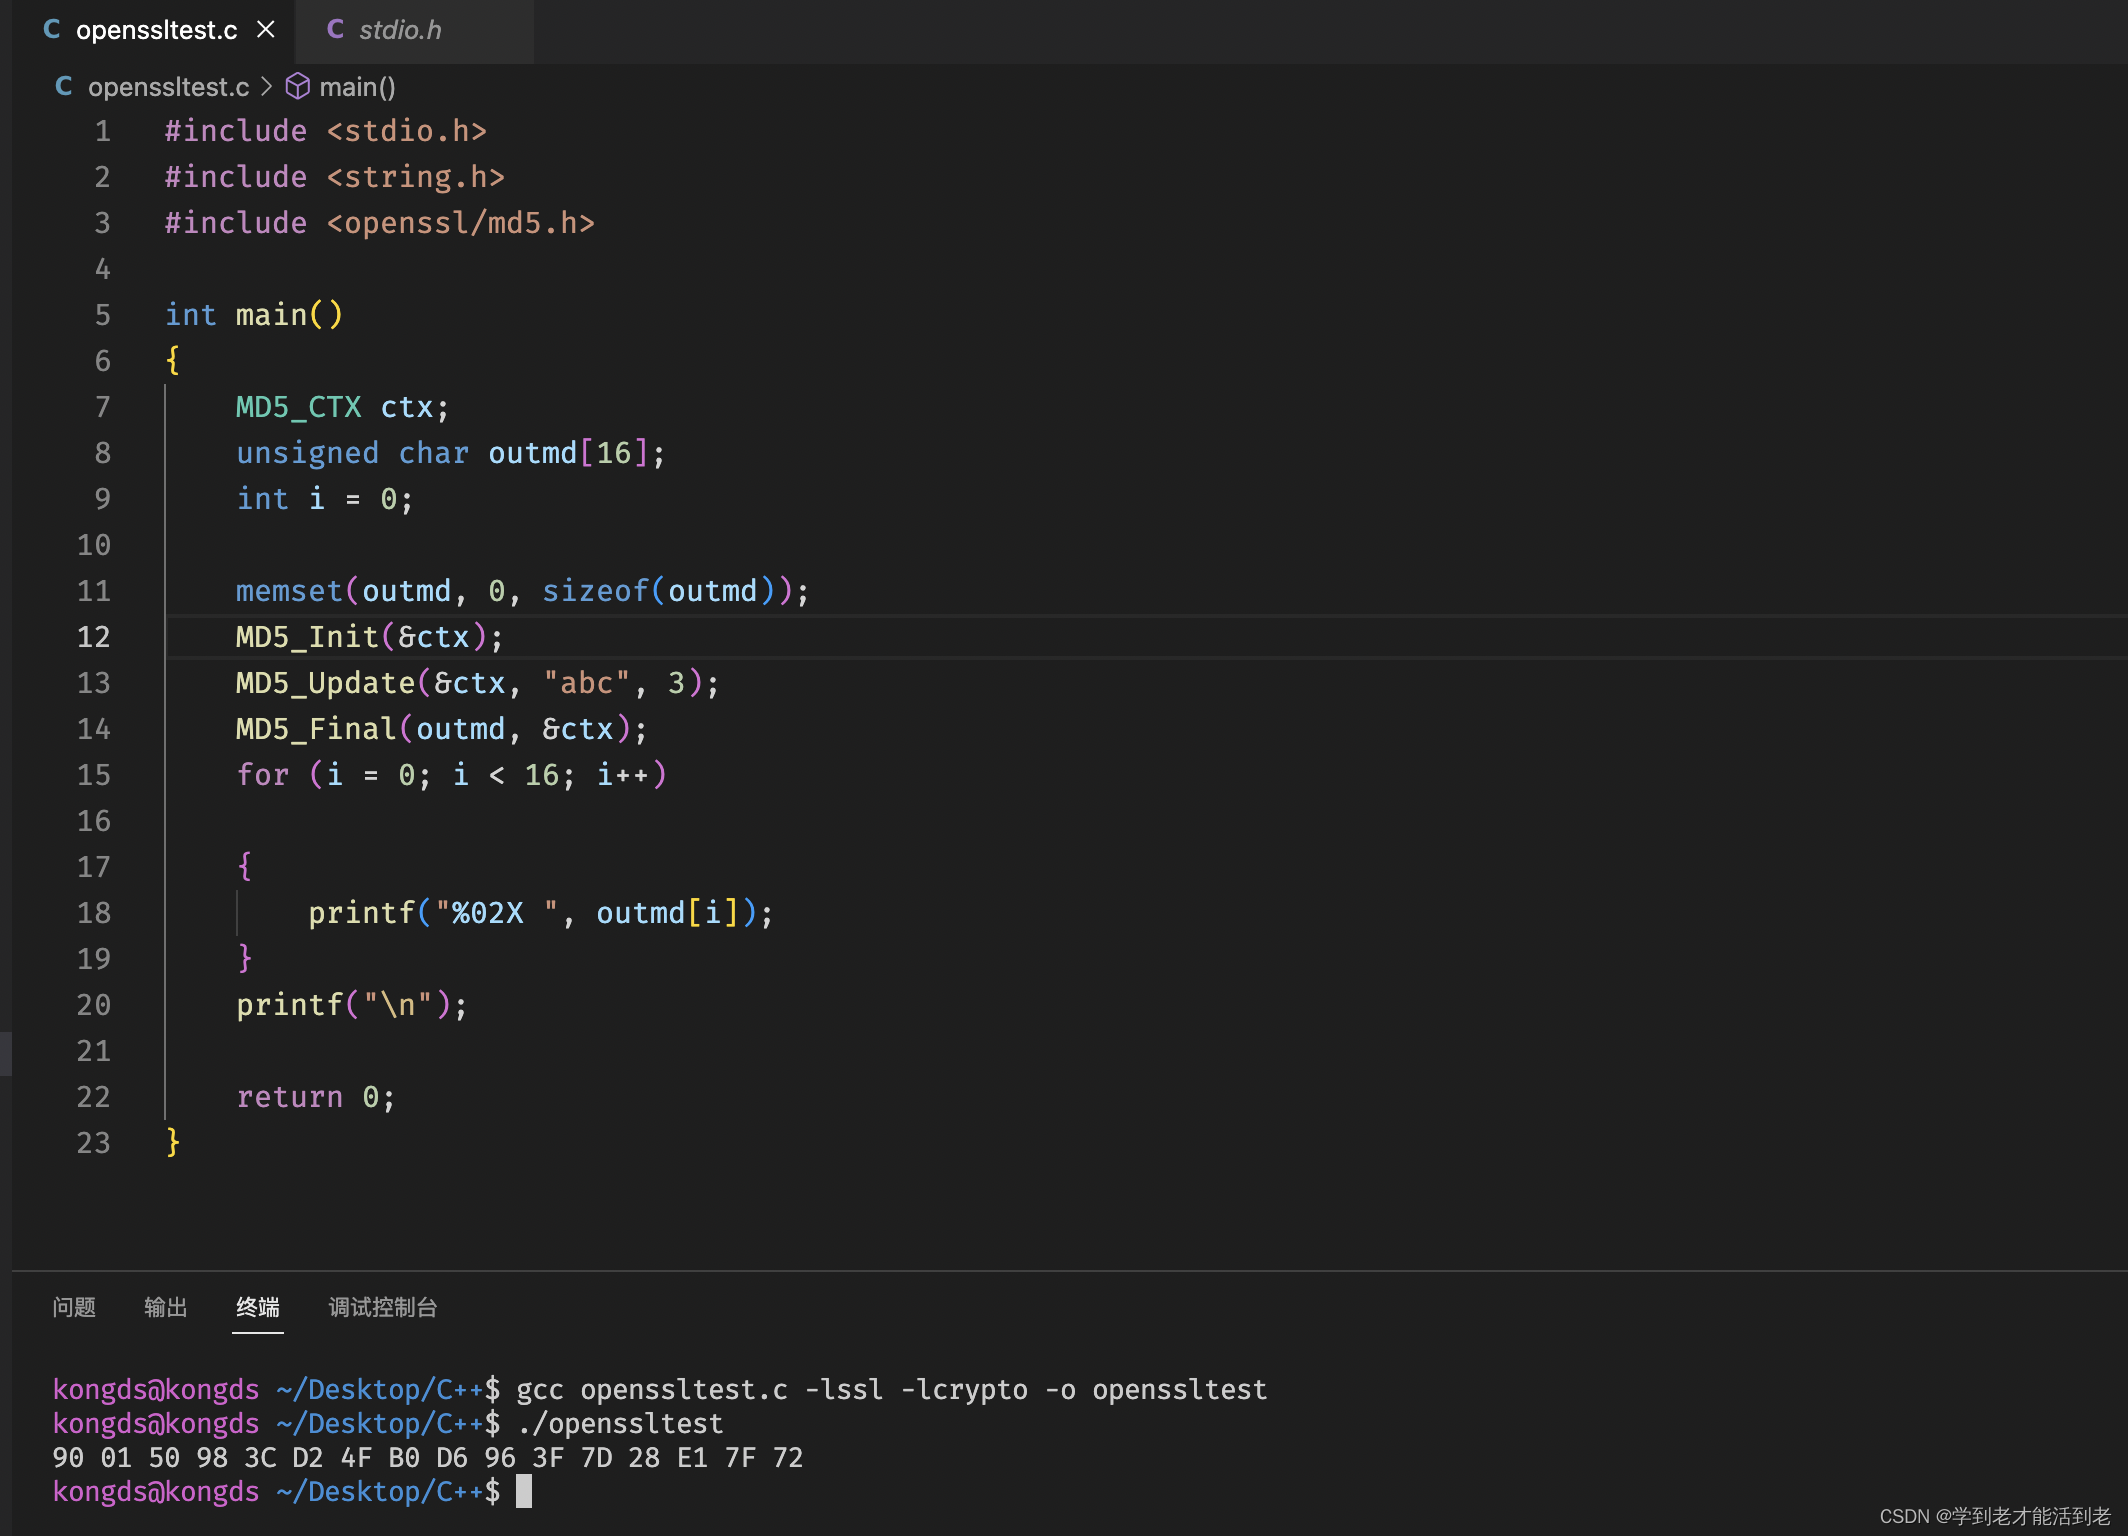Close the openssltest.c tab

[266, 30]
